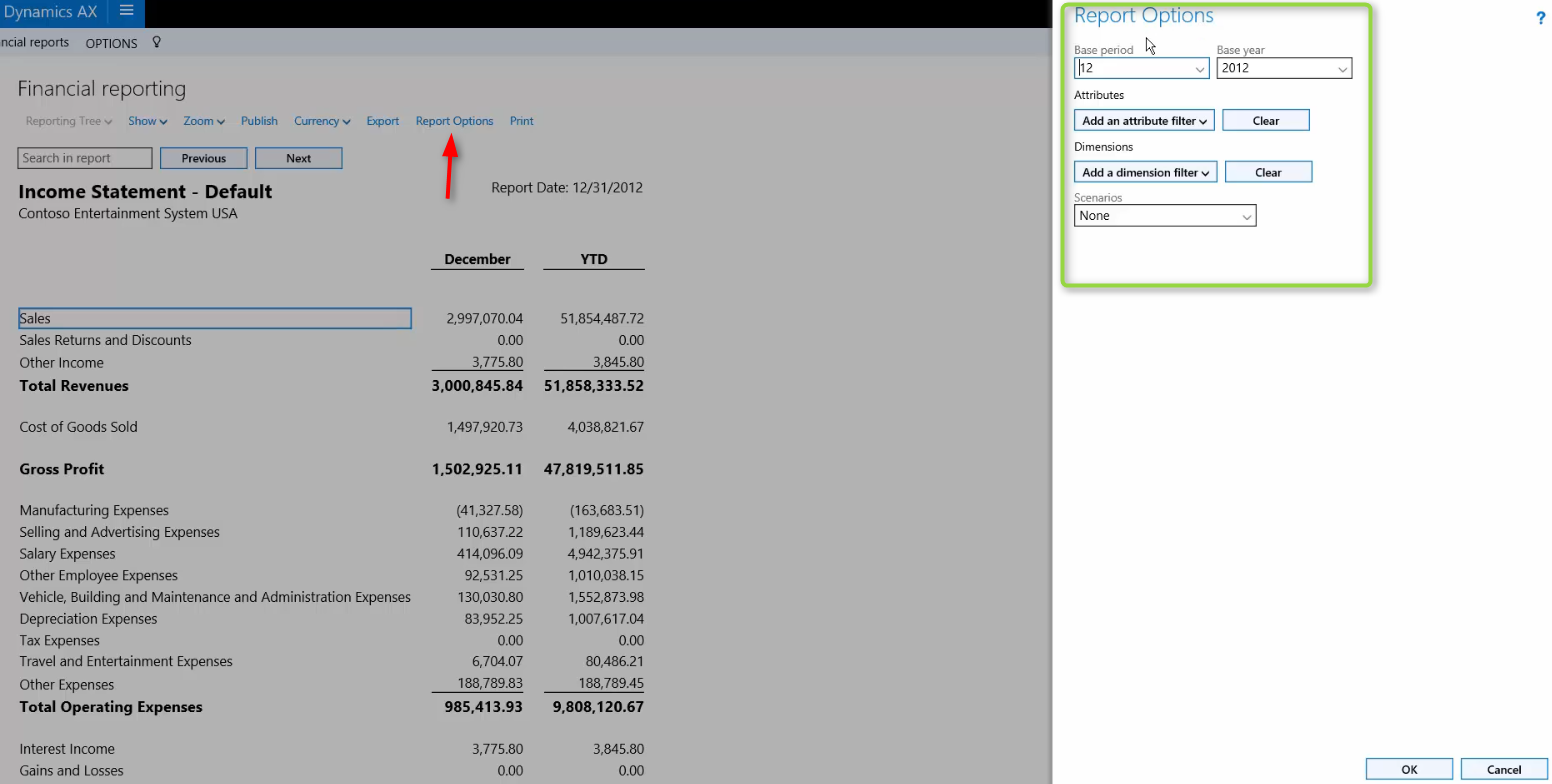
Task: Open the Currency dropdown
Action: [322, 121]
